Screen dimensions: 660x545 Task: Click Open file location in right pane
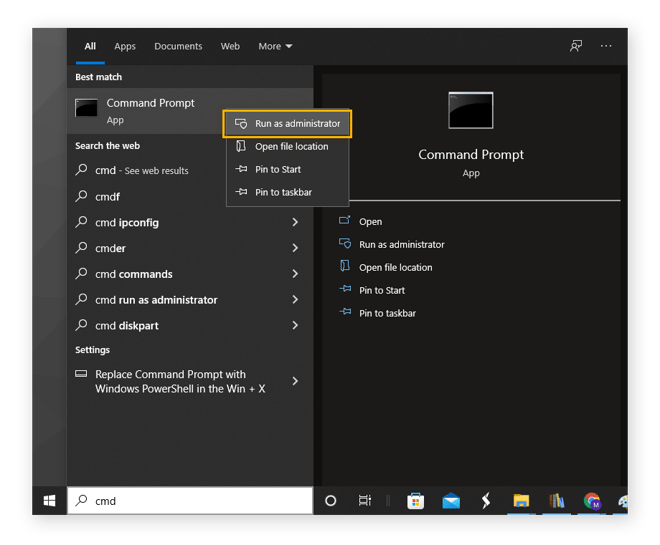pos(395,268)
